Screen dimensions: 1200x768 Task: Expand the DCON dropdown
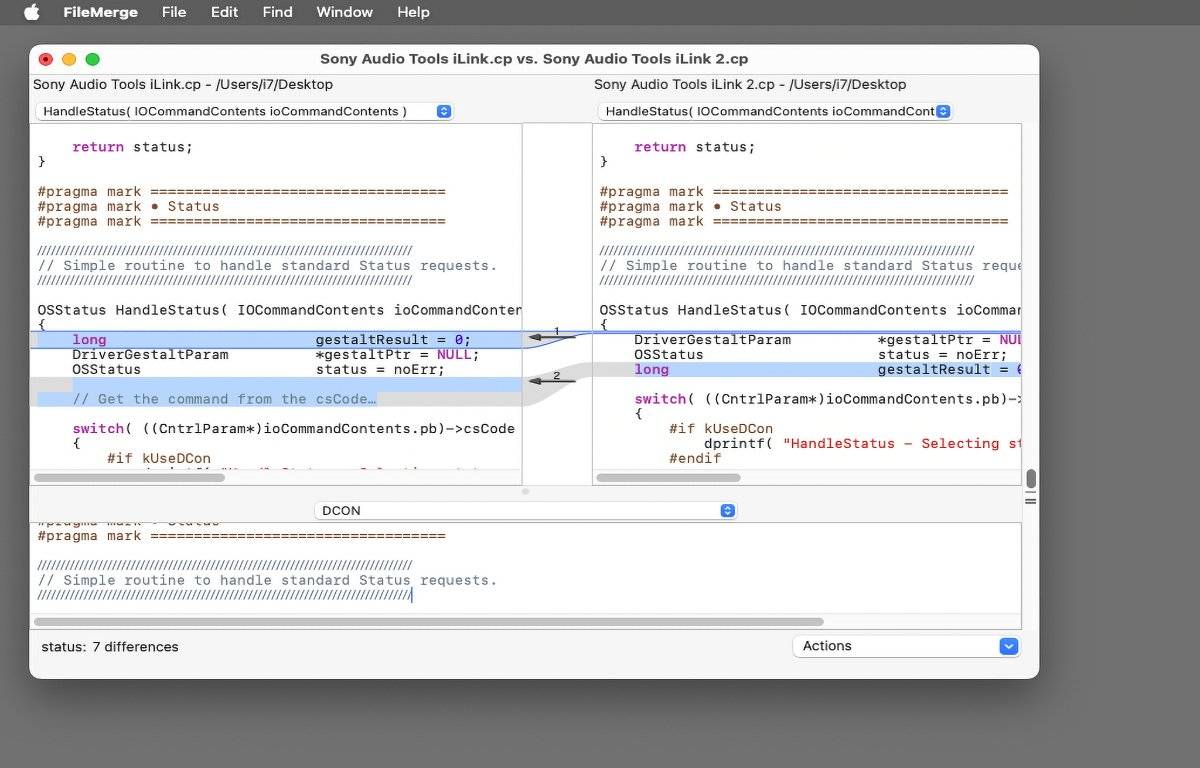(526, 510)
